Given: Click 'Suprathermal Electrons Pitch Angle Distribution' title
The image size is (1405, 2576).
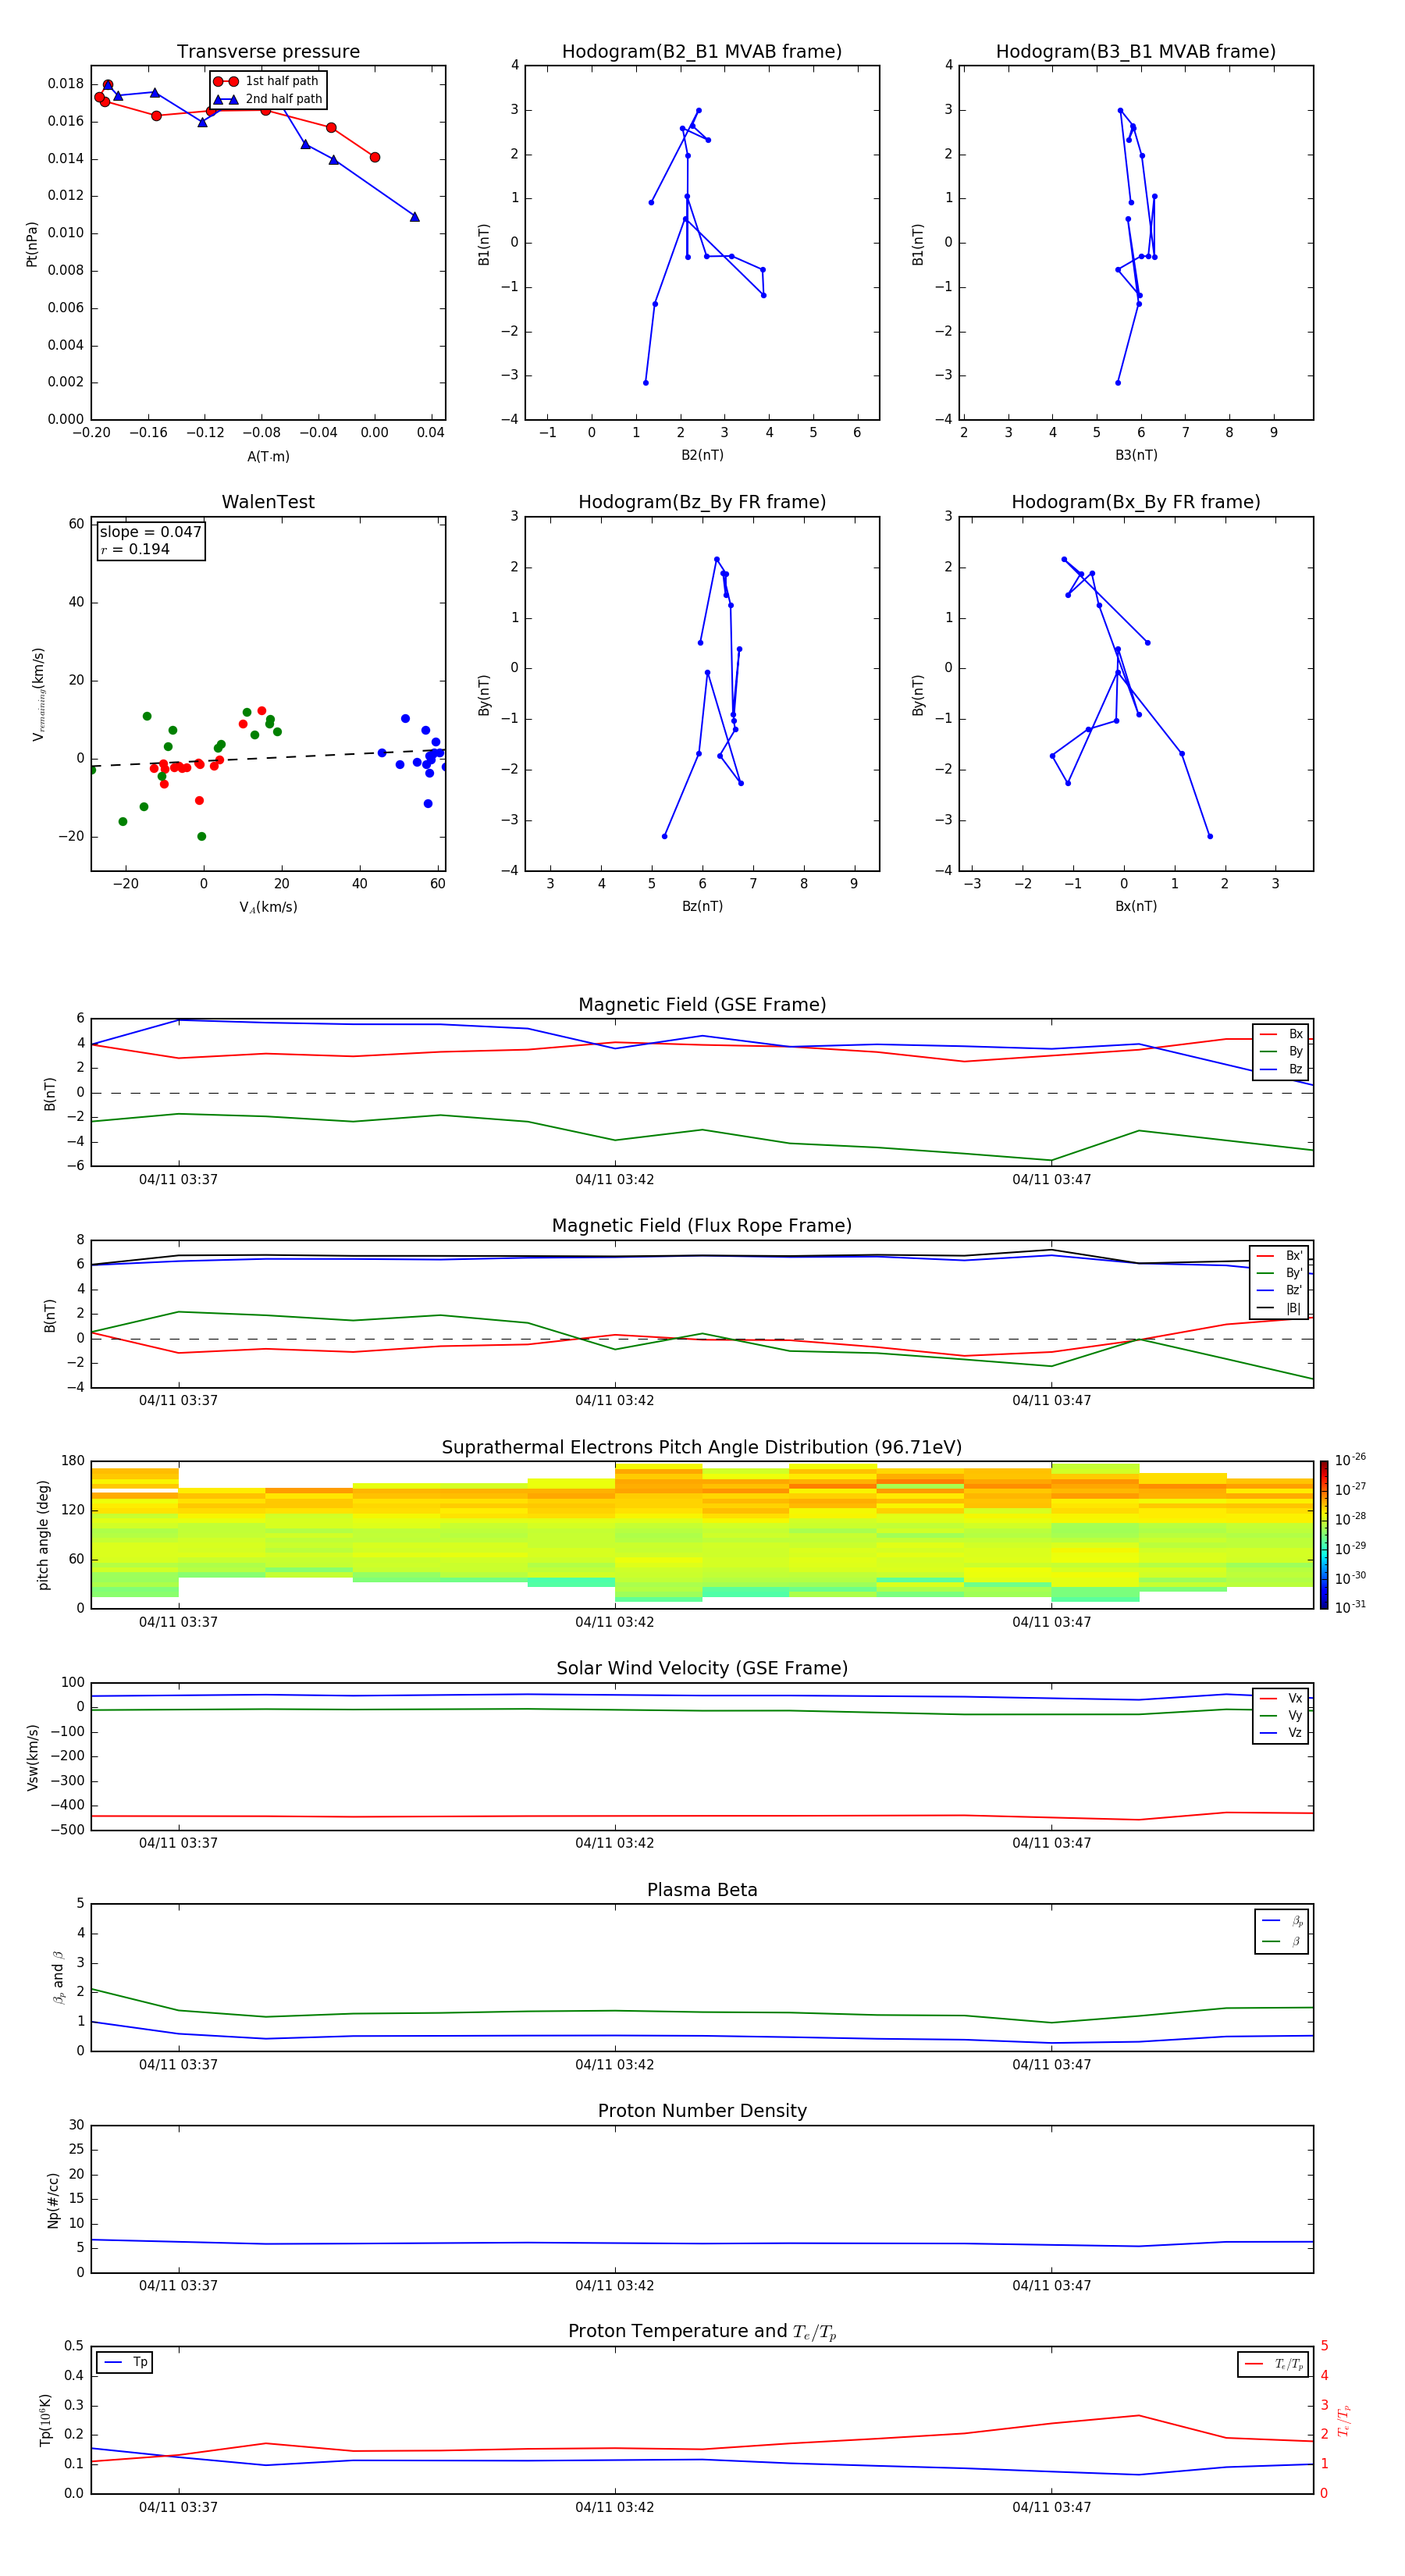Looking at the screenshot, I should tap(702, 1448).
